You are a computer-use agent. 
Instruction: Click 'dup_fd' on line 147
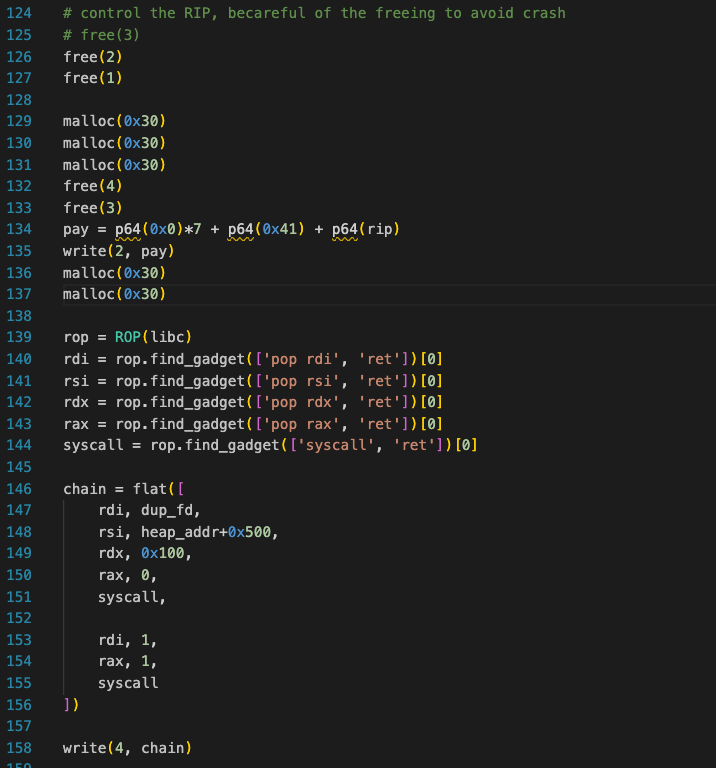click(x=167, y=510)
